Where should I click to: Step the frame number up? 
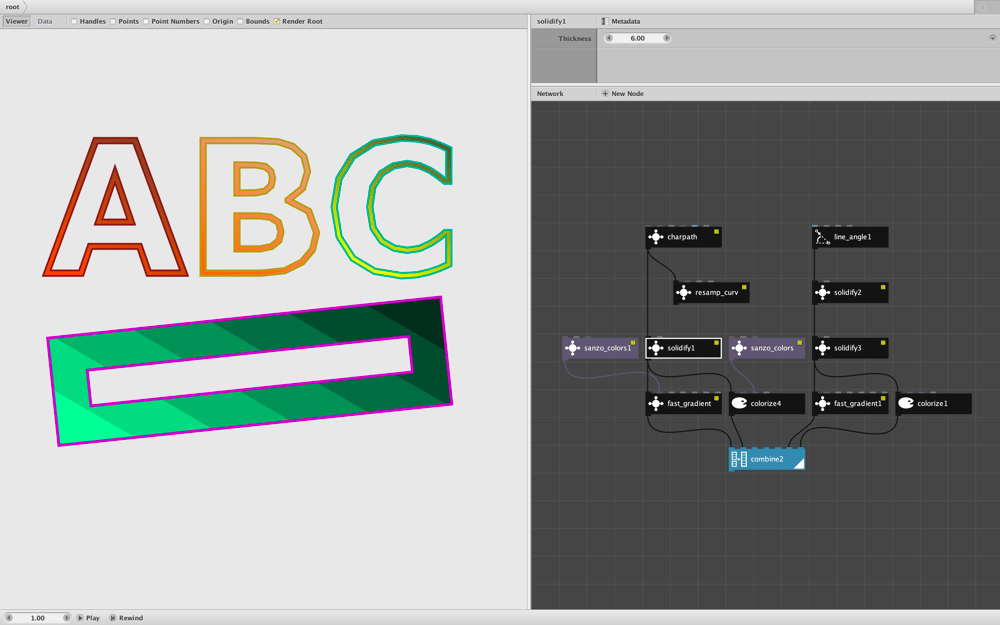click(x=66, y=618)
